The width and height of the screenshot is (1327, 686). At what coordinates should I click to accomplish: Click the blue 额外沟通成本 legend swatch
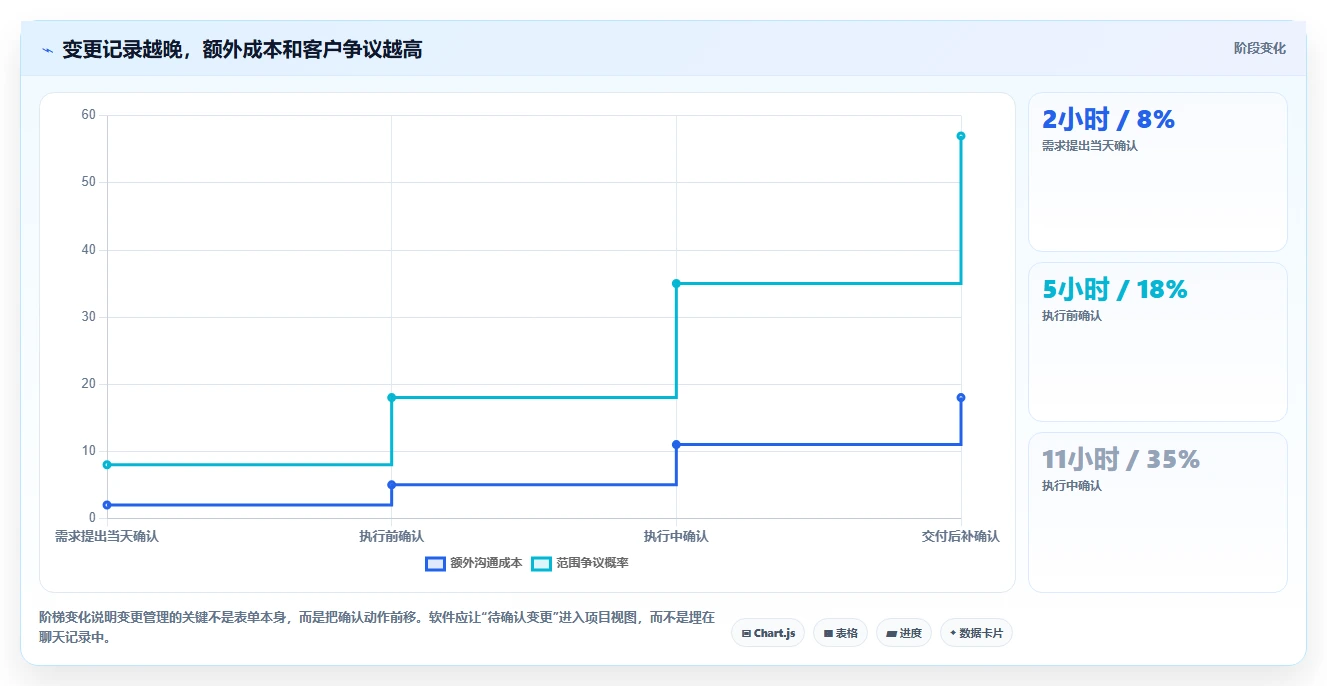tap(435, 563)
